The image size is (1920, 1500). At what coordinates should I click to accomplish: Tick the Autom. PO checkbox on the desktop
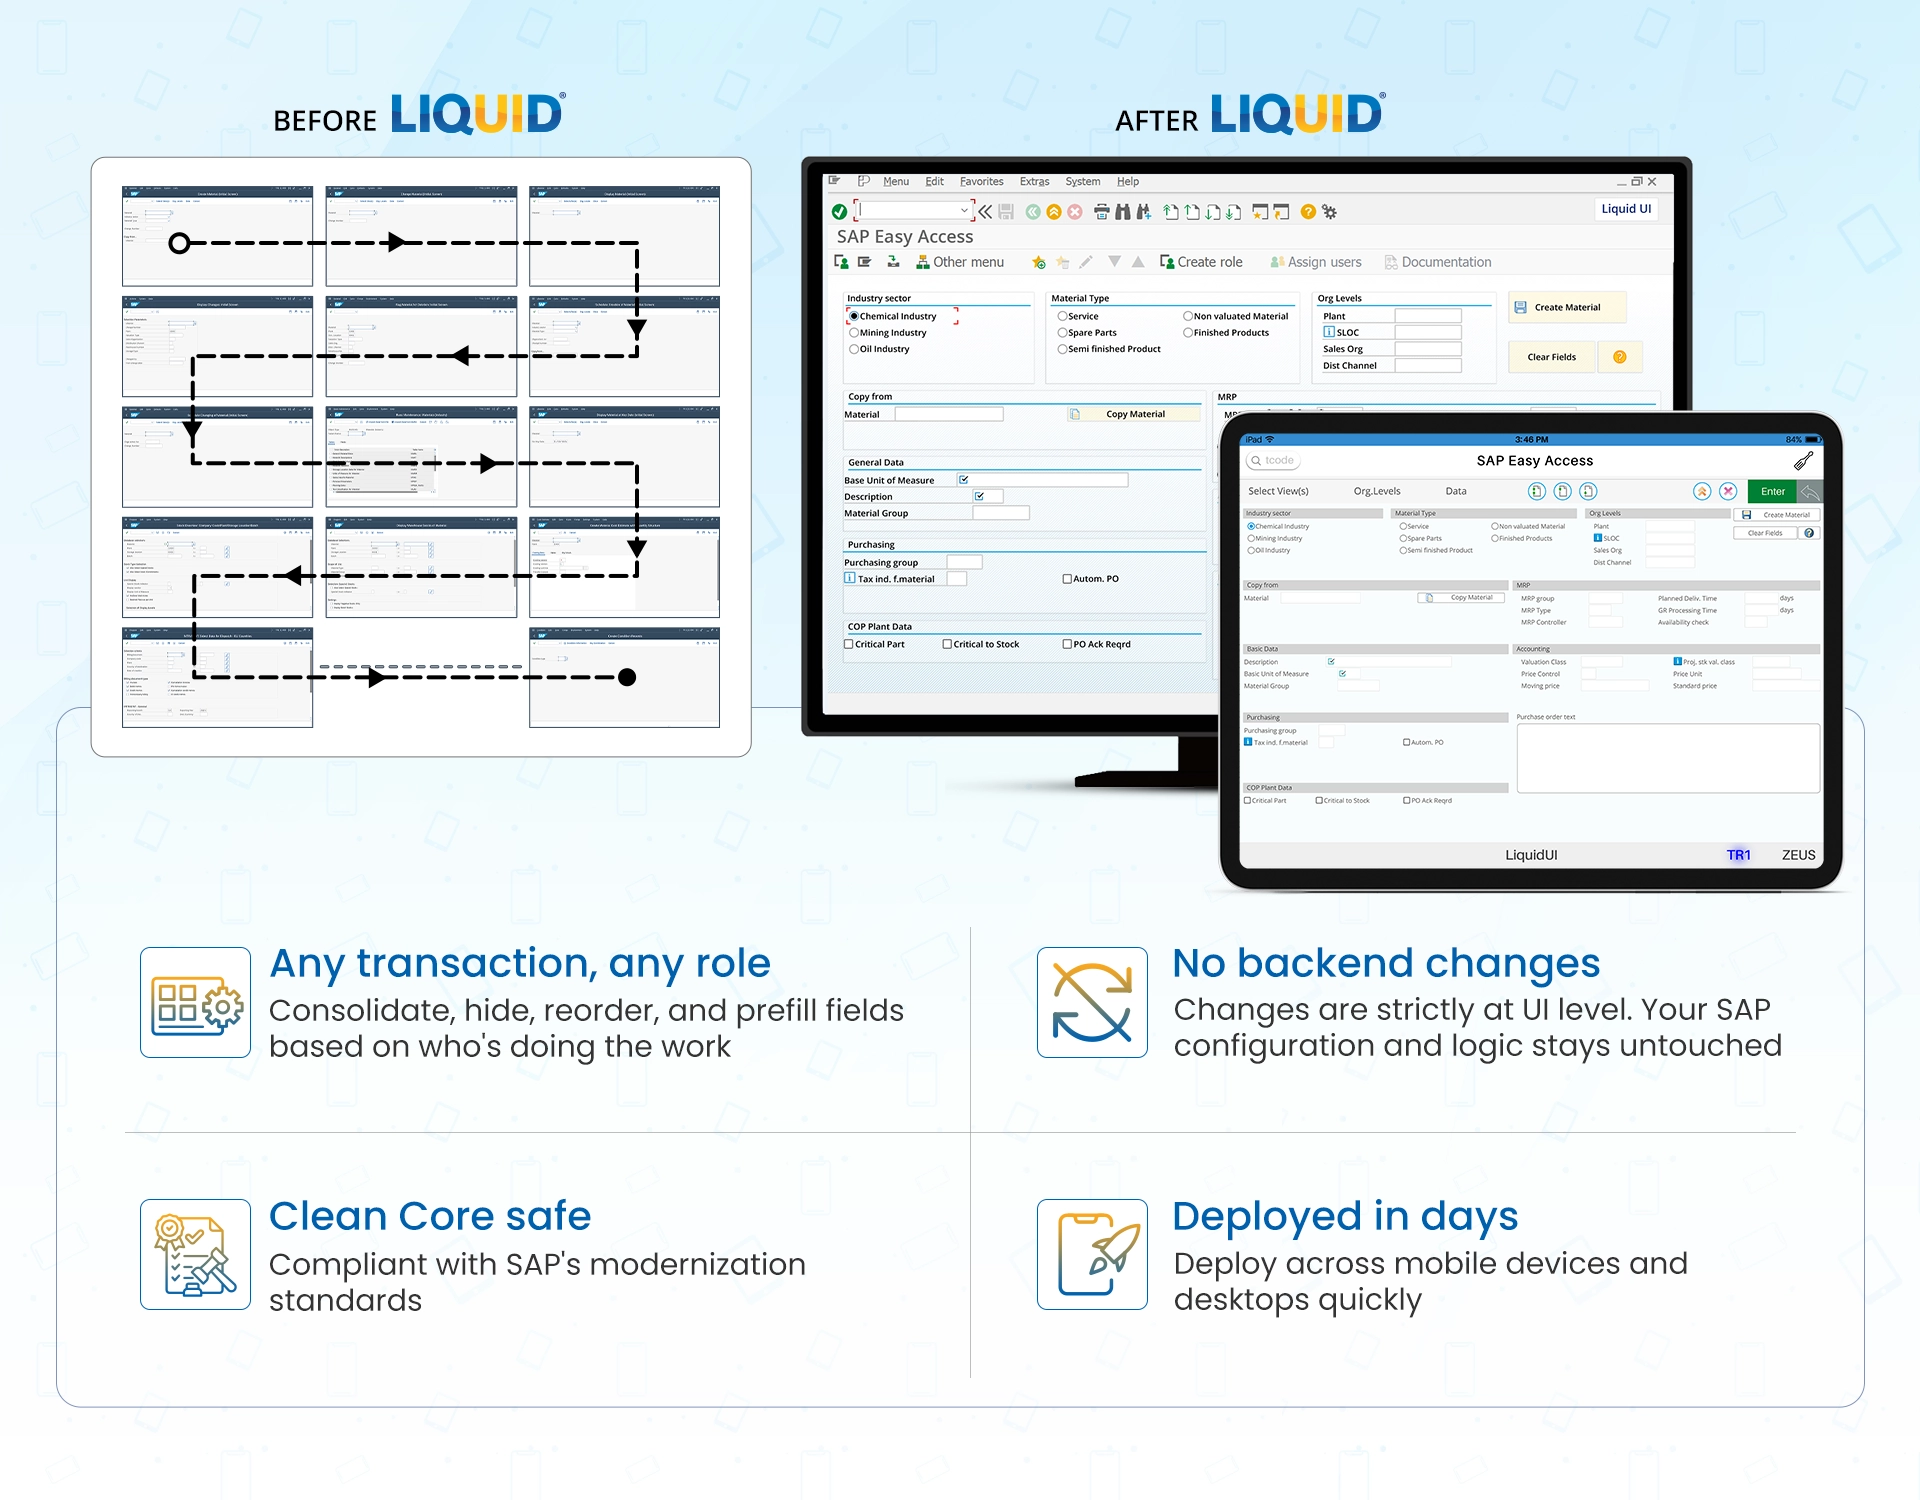pyautogui.click(x=1067, y=579)
